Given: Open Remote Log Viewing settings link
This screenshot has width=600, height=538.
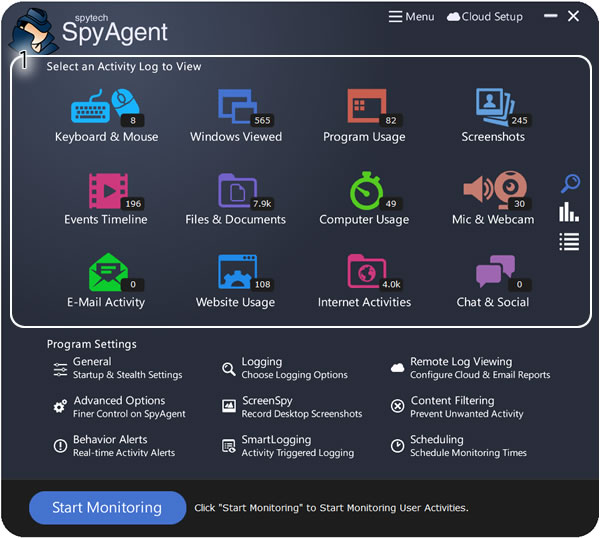Looking at the screenshot, I should [480, 368].
